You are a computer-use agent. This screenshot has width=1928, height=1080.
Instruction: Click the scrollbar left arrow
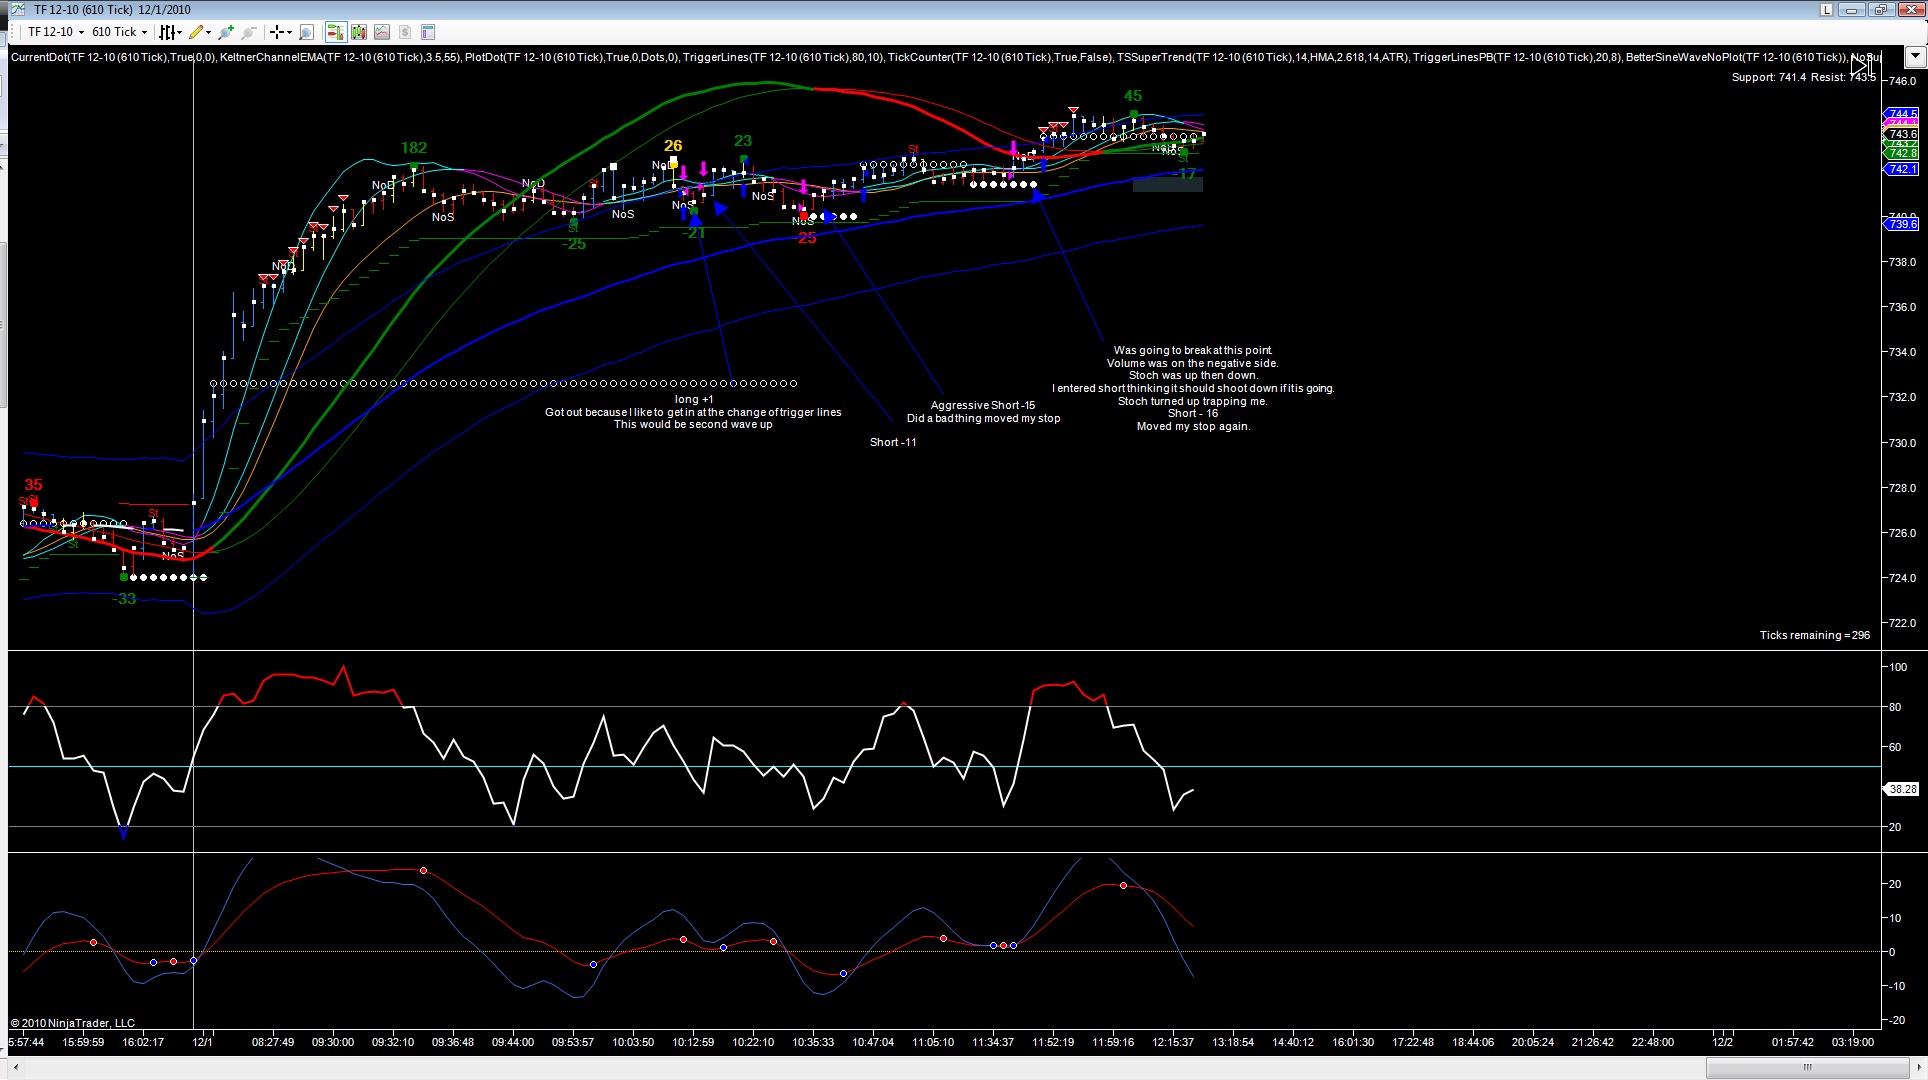click(15, 1067)
